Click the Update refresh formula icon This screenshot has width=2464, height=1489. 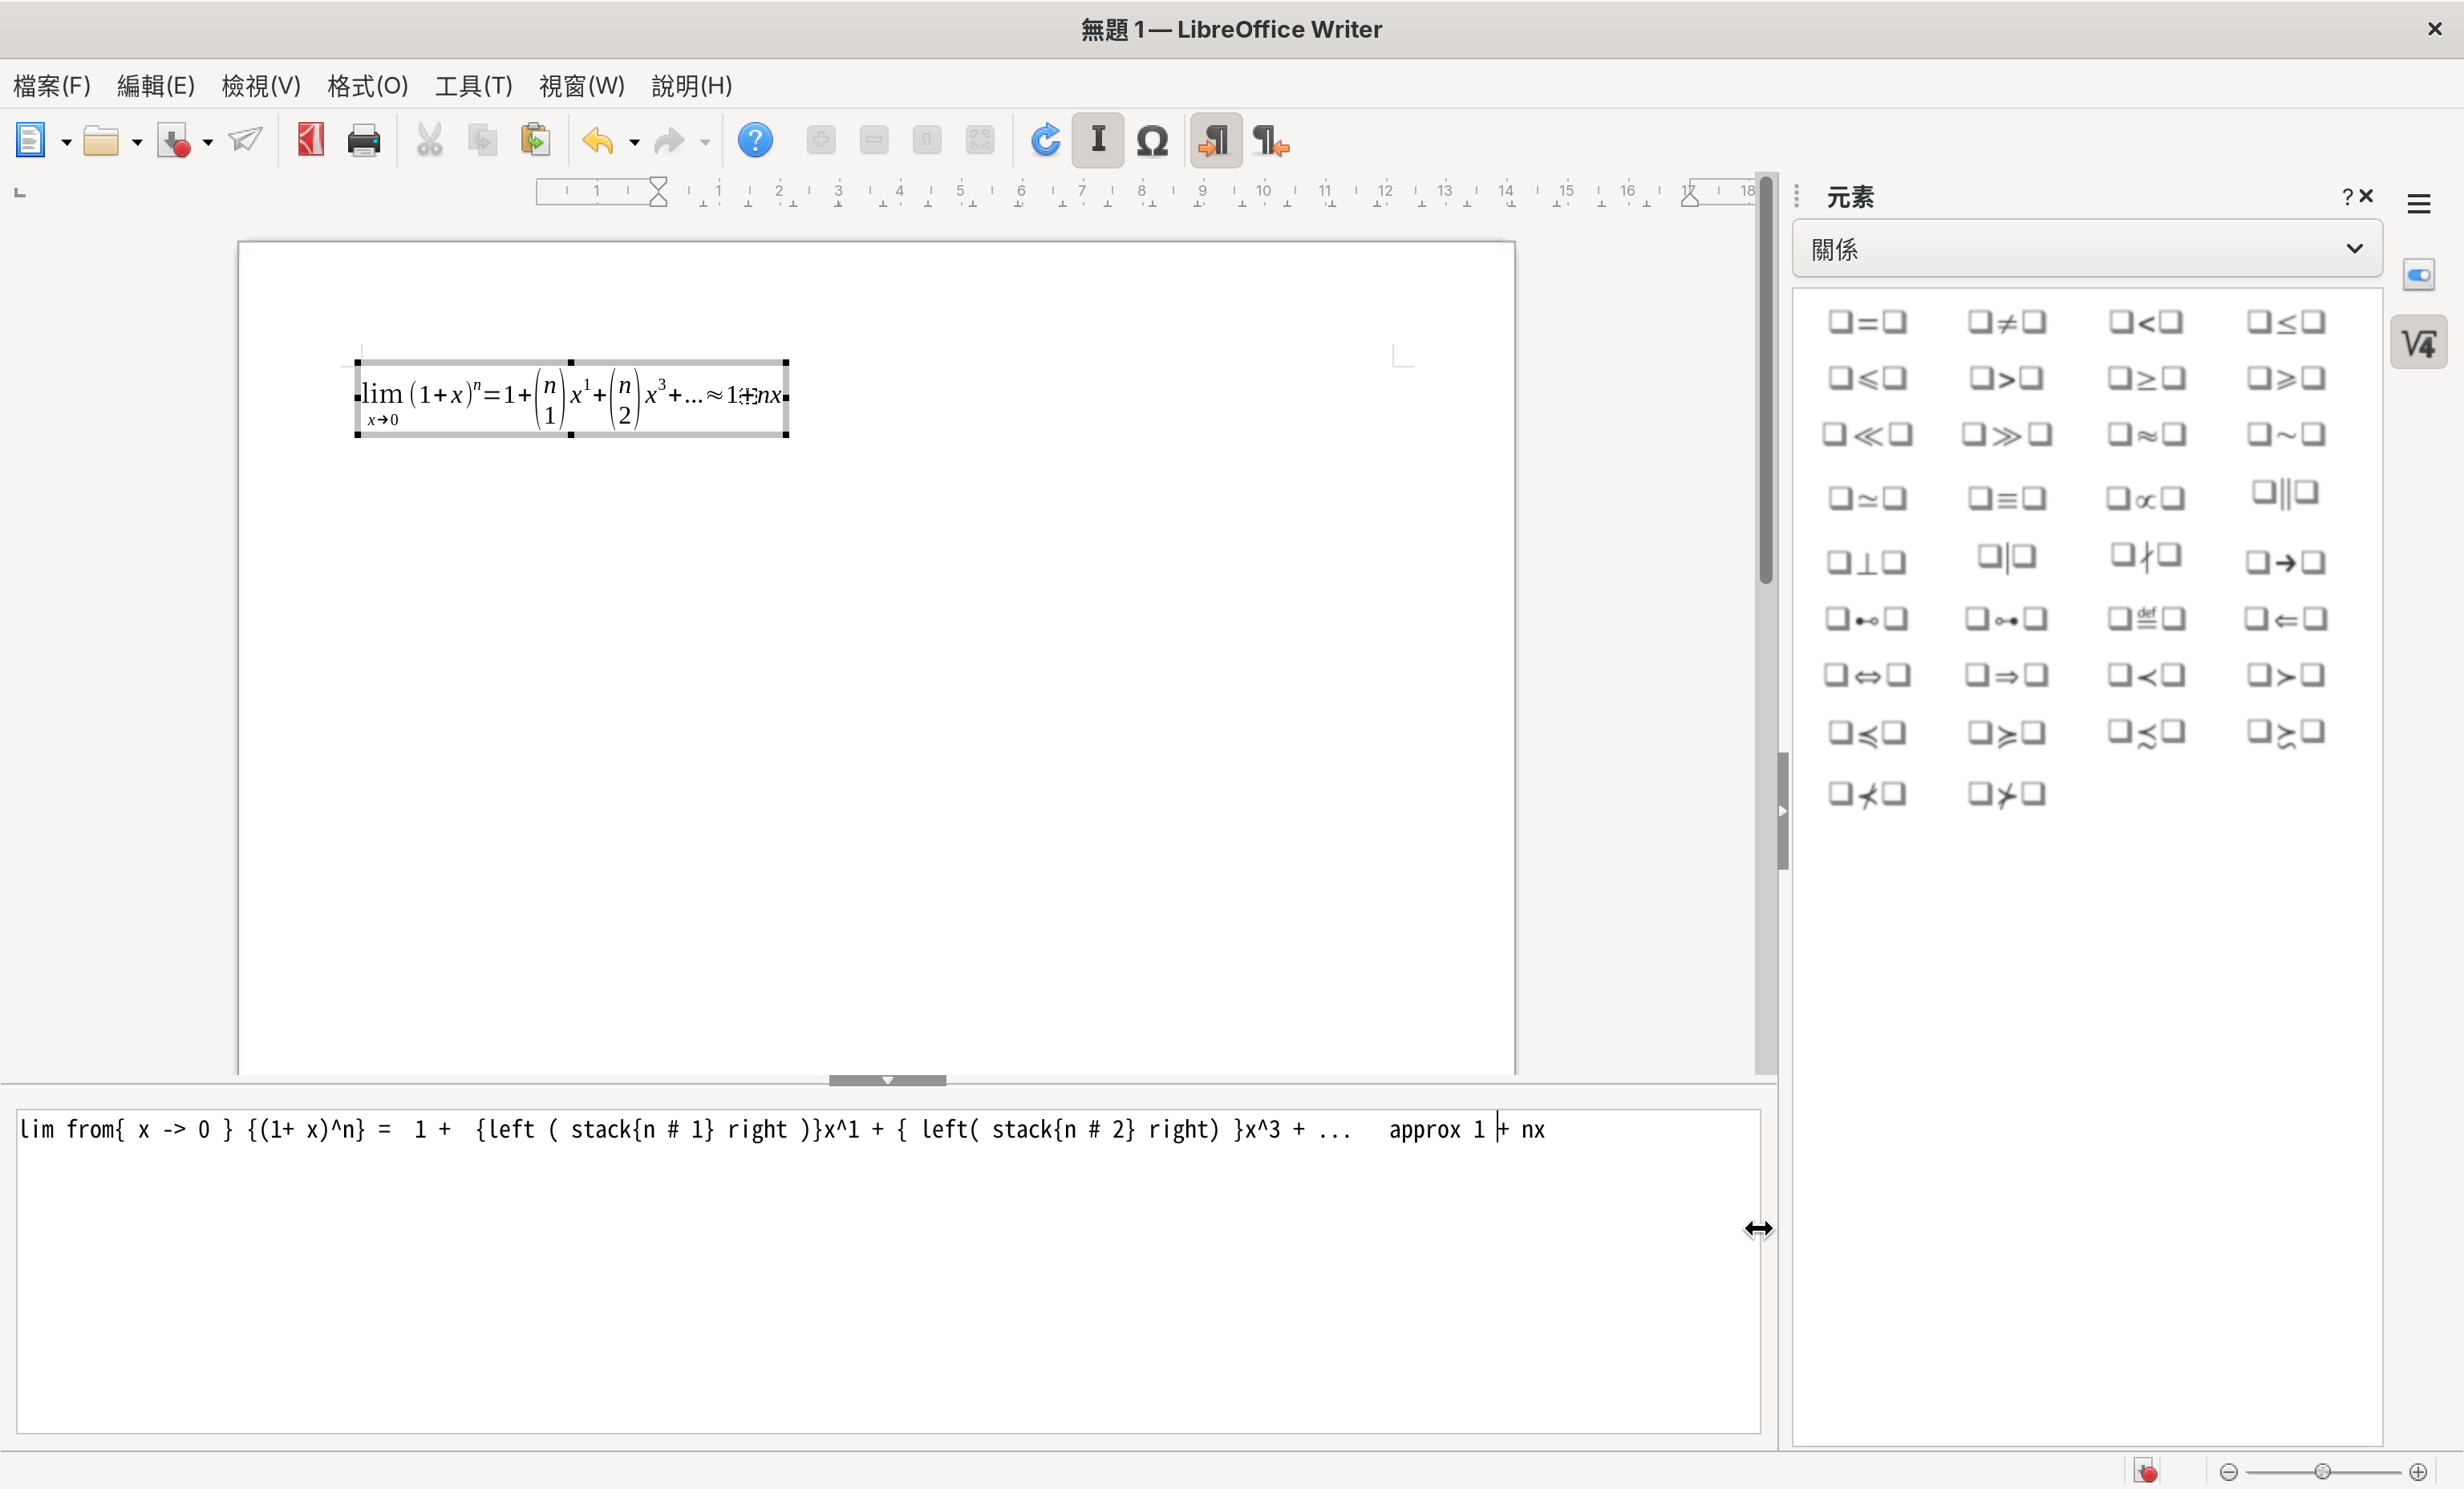click(1045, 141)
